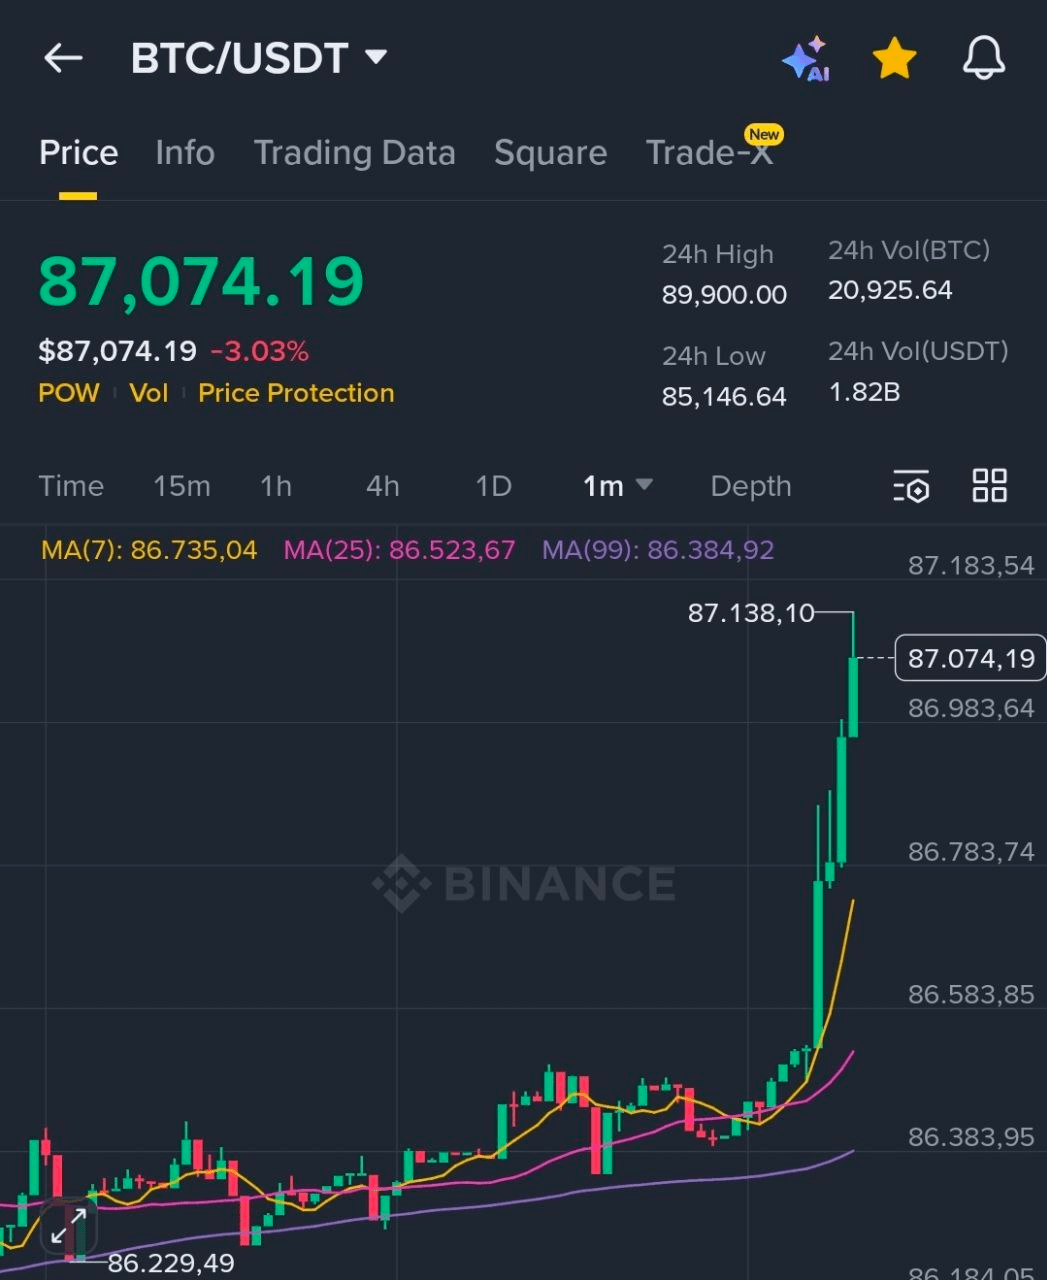This screenshot has width=1047, height=1280.
Task: Open the AI assistant sparkle icon
Action: [805, 59]
